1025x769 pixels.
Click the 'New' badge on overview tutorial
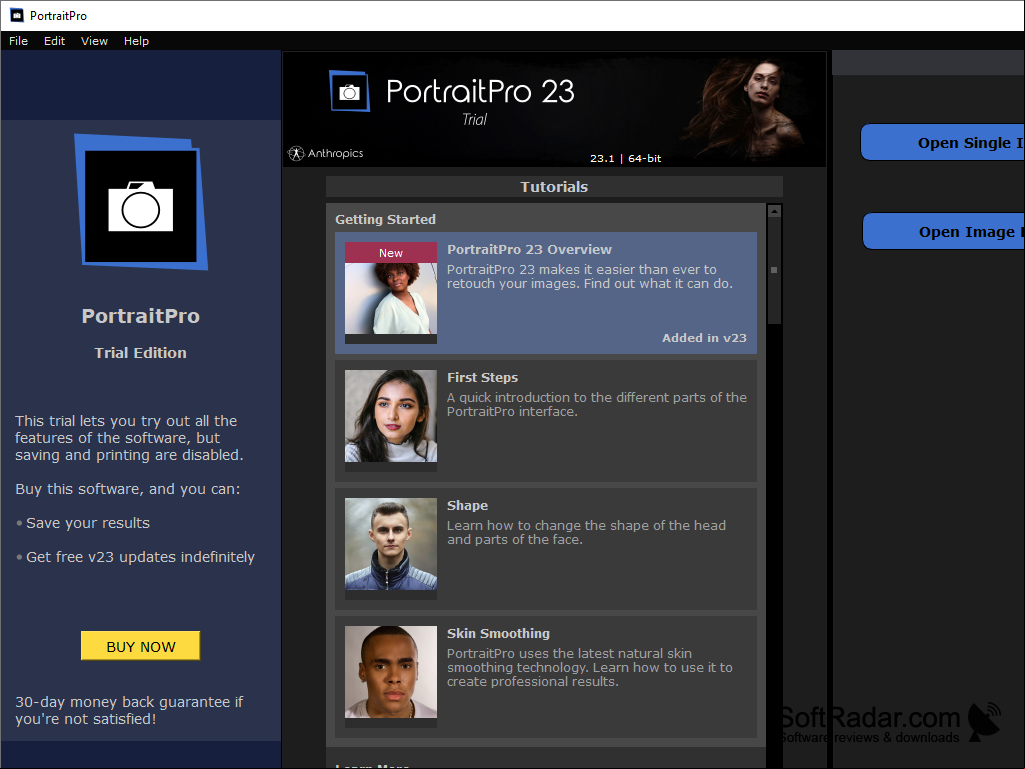point(391,252)
